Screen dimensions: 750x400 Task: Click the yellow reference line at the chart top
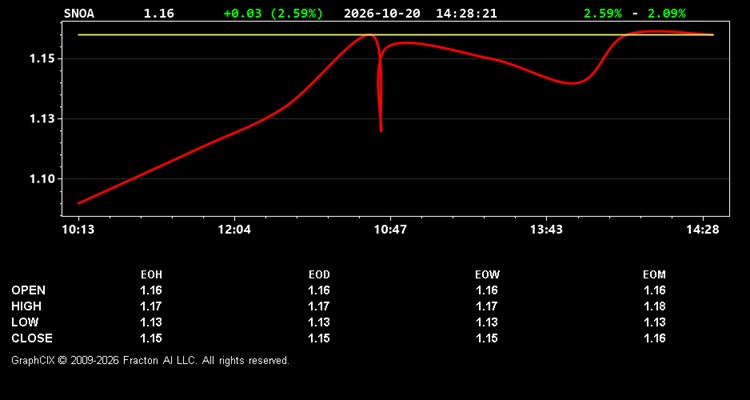396,35
